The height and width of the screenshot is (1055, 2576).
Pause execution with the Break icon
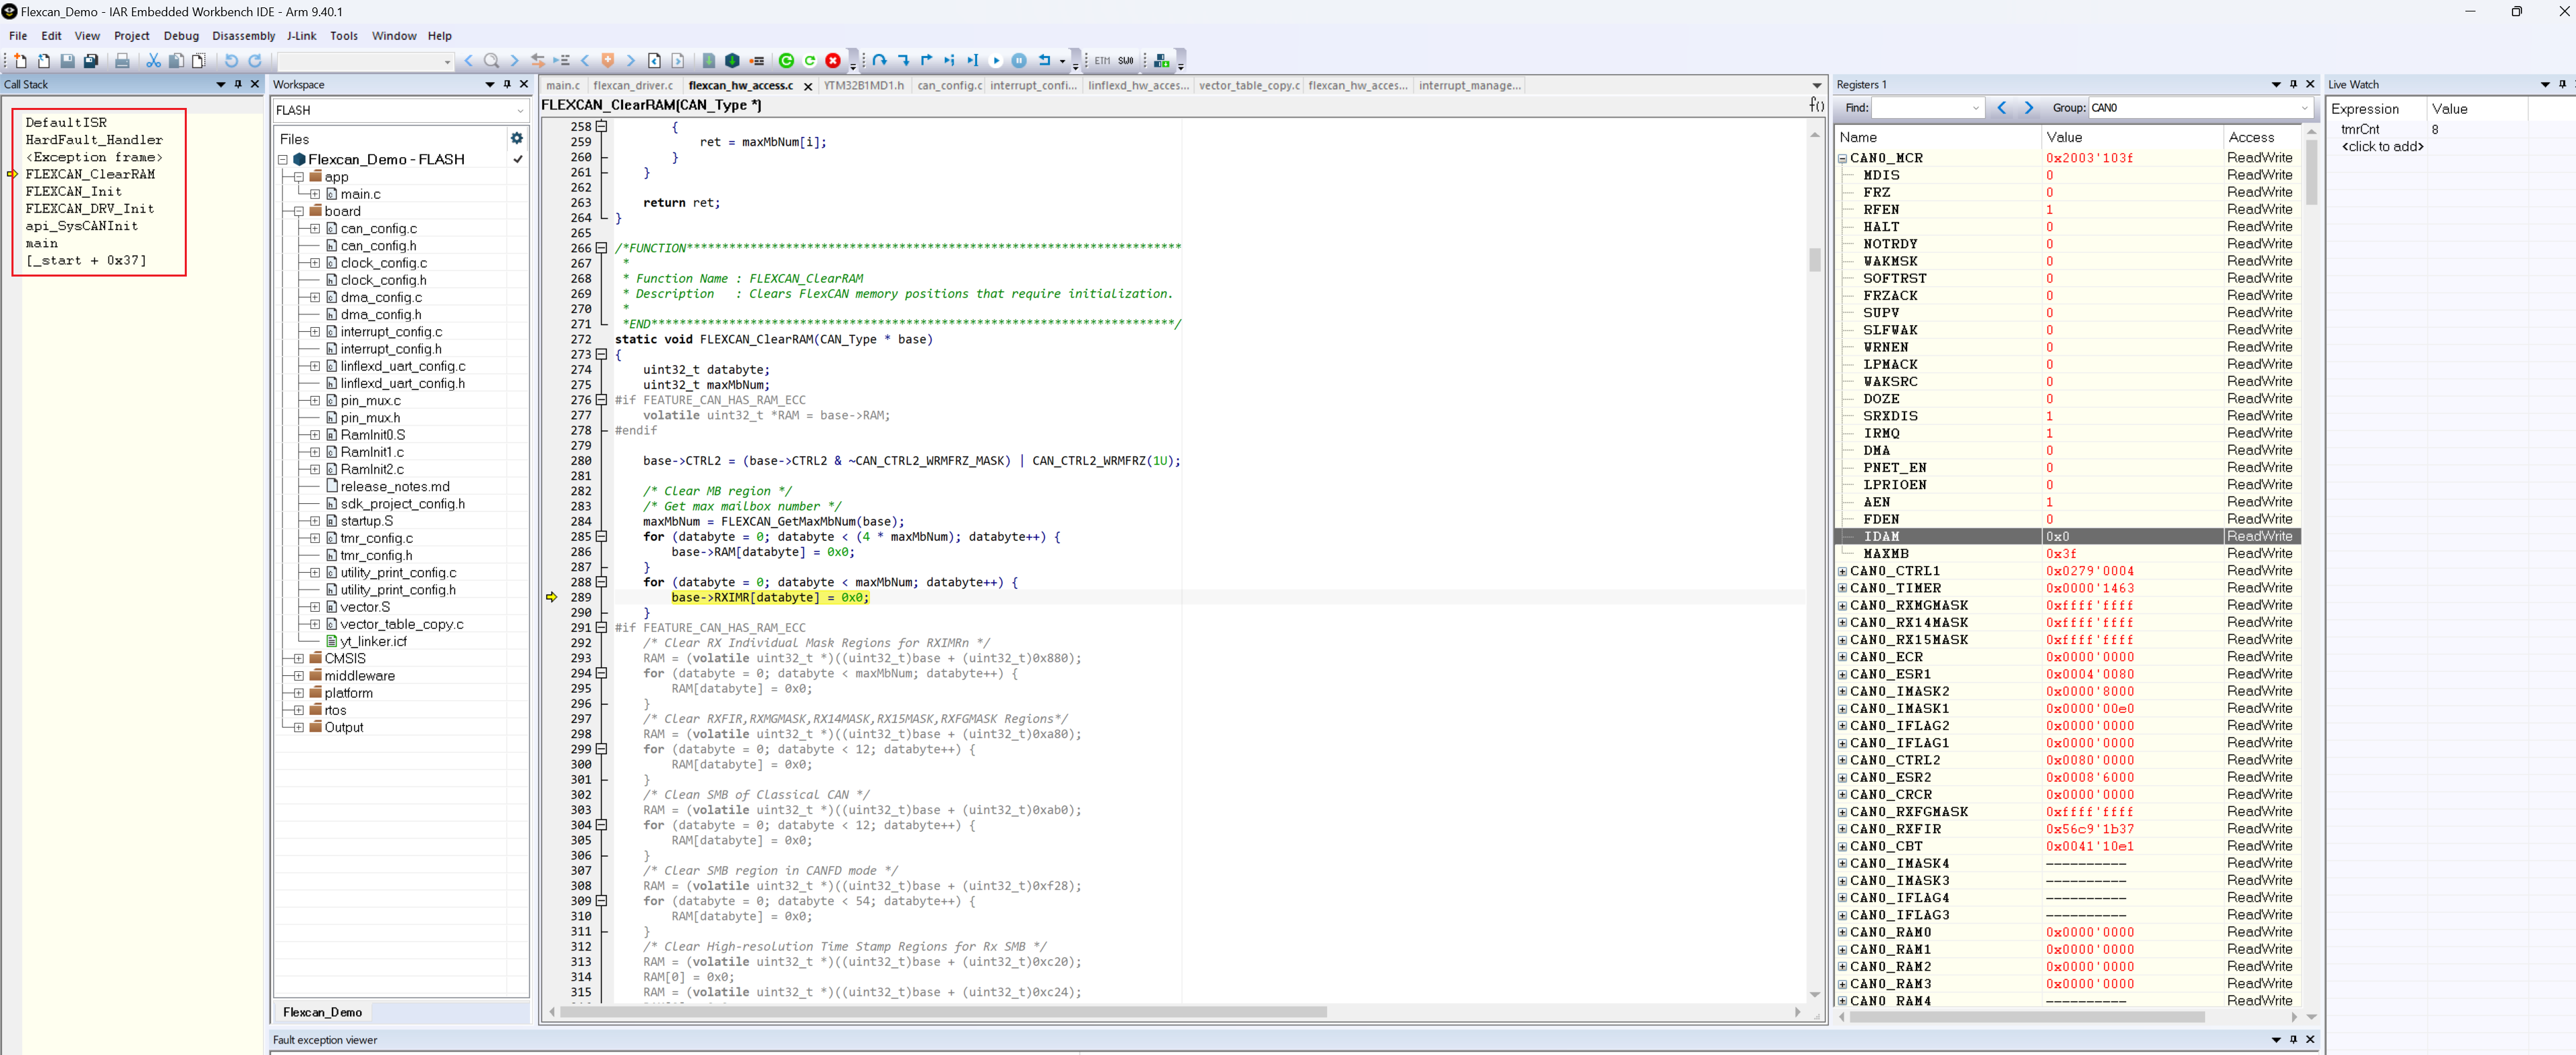(x=1019, y=61)
